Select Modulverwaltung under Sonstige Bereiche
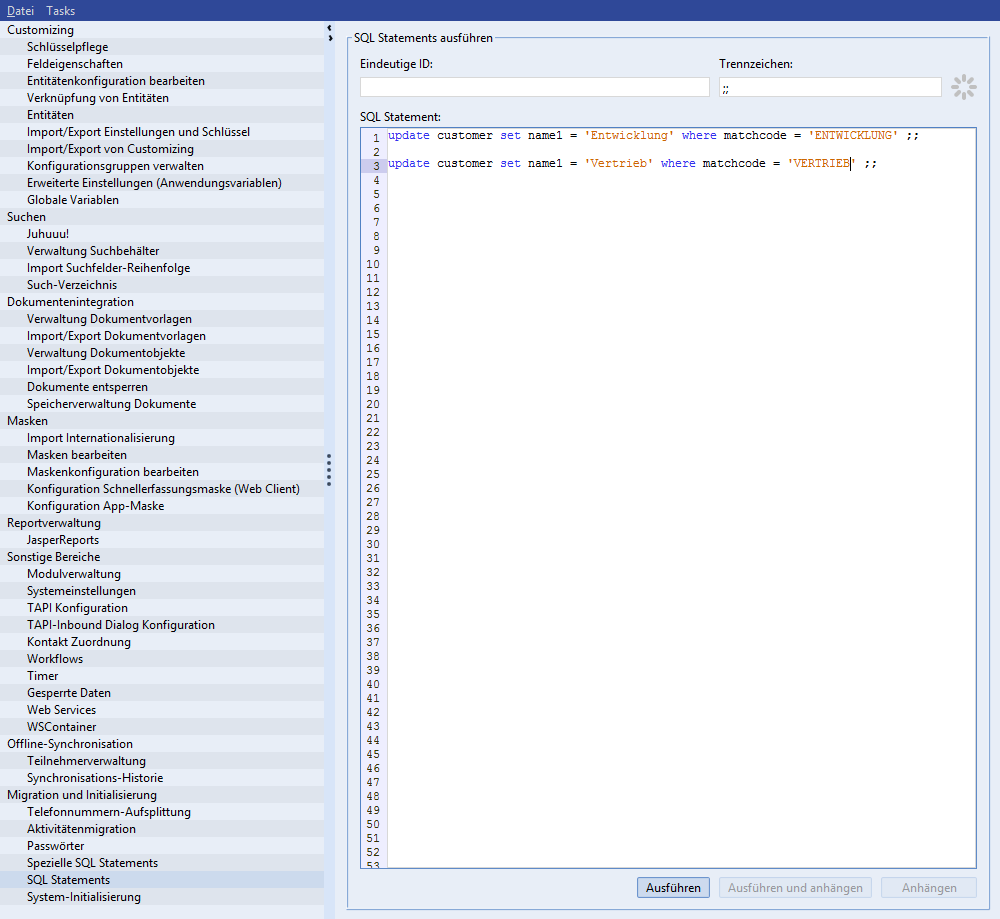 [74, 574]
